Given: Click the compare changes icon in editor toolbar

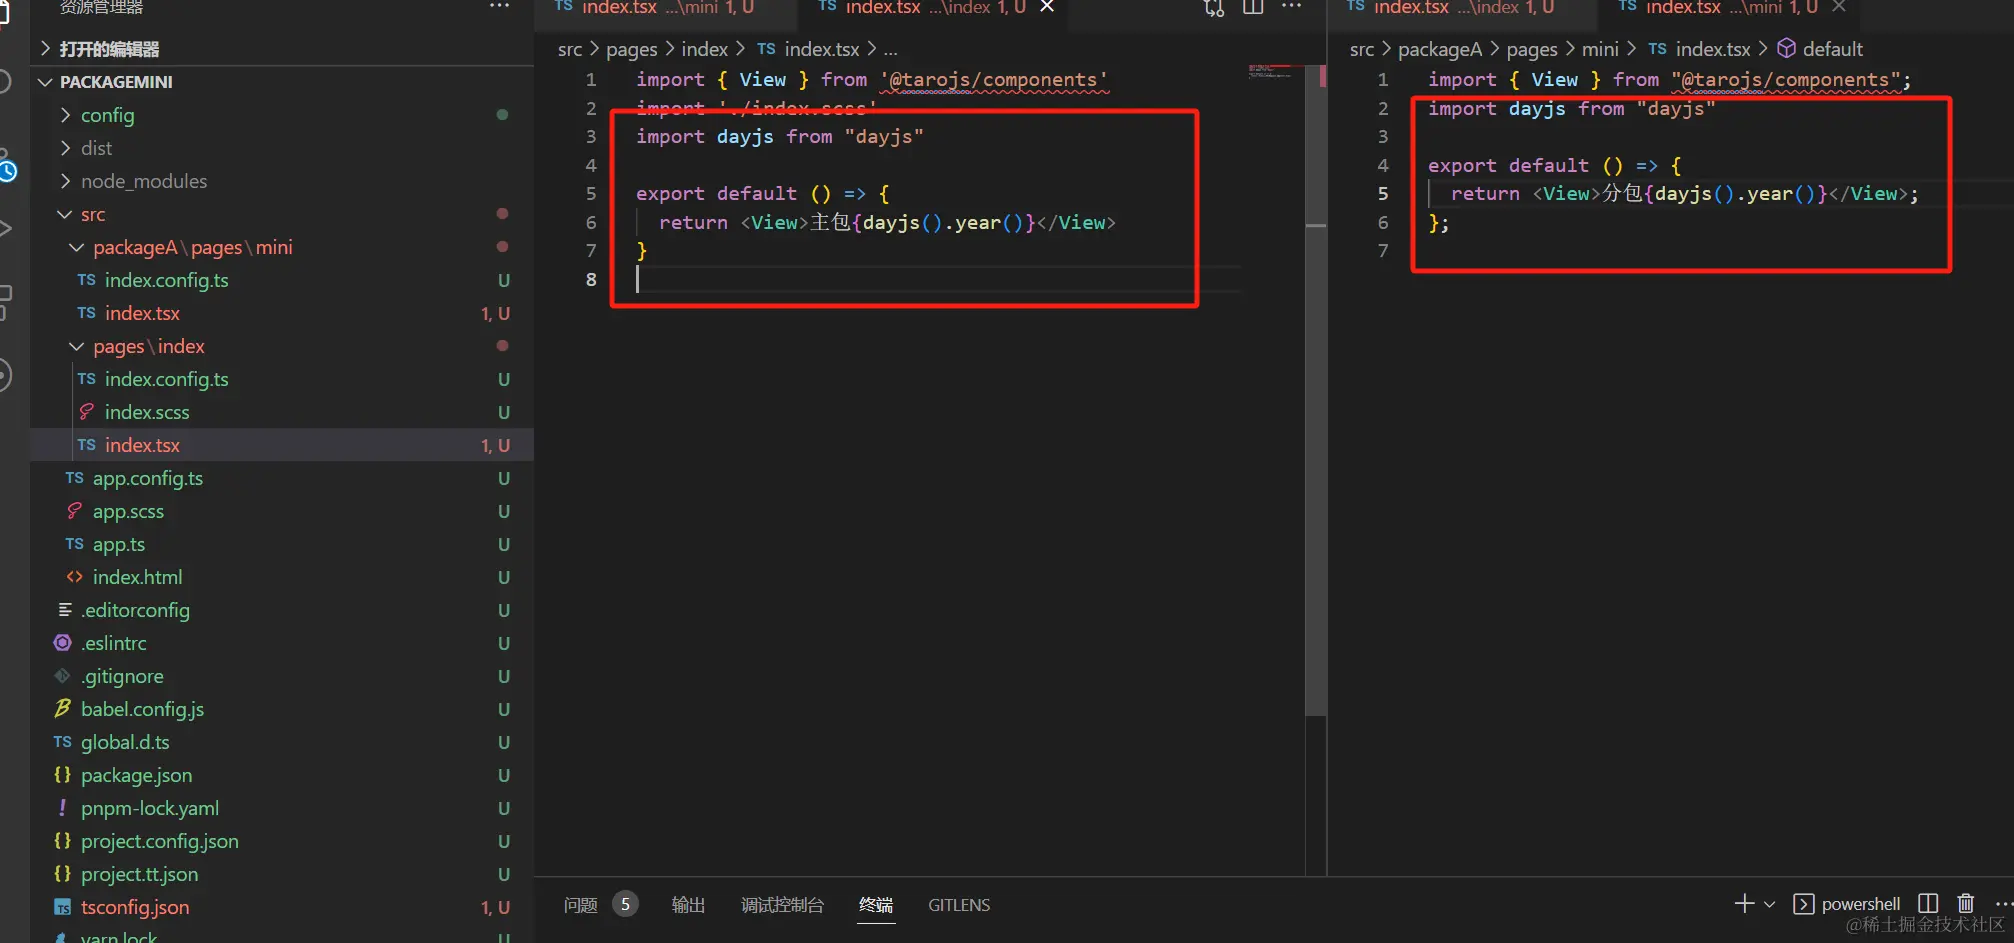Looking at the screenshot, I should pos(1214,8).
